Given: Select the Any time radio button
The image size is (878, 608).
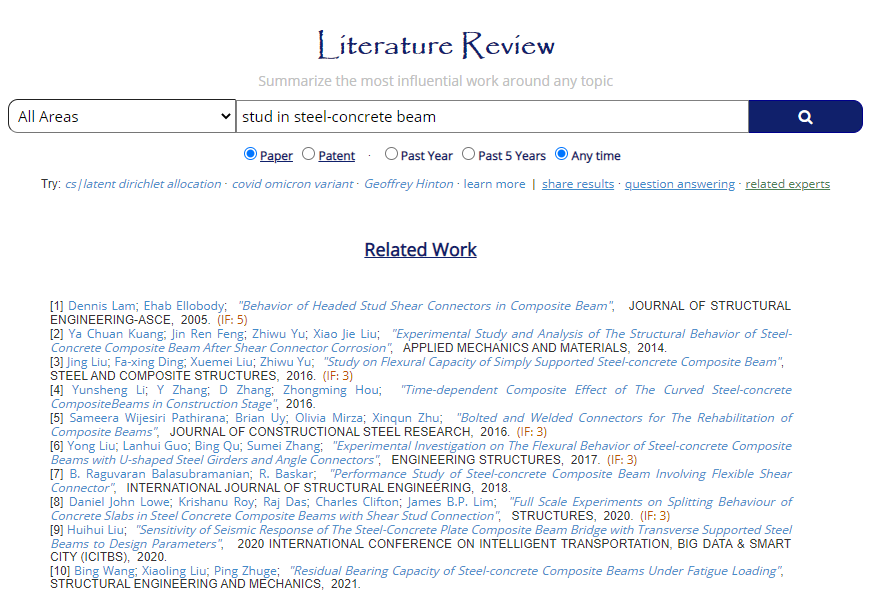Looking at the screenshot, I should (561, 154).
